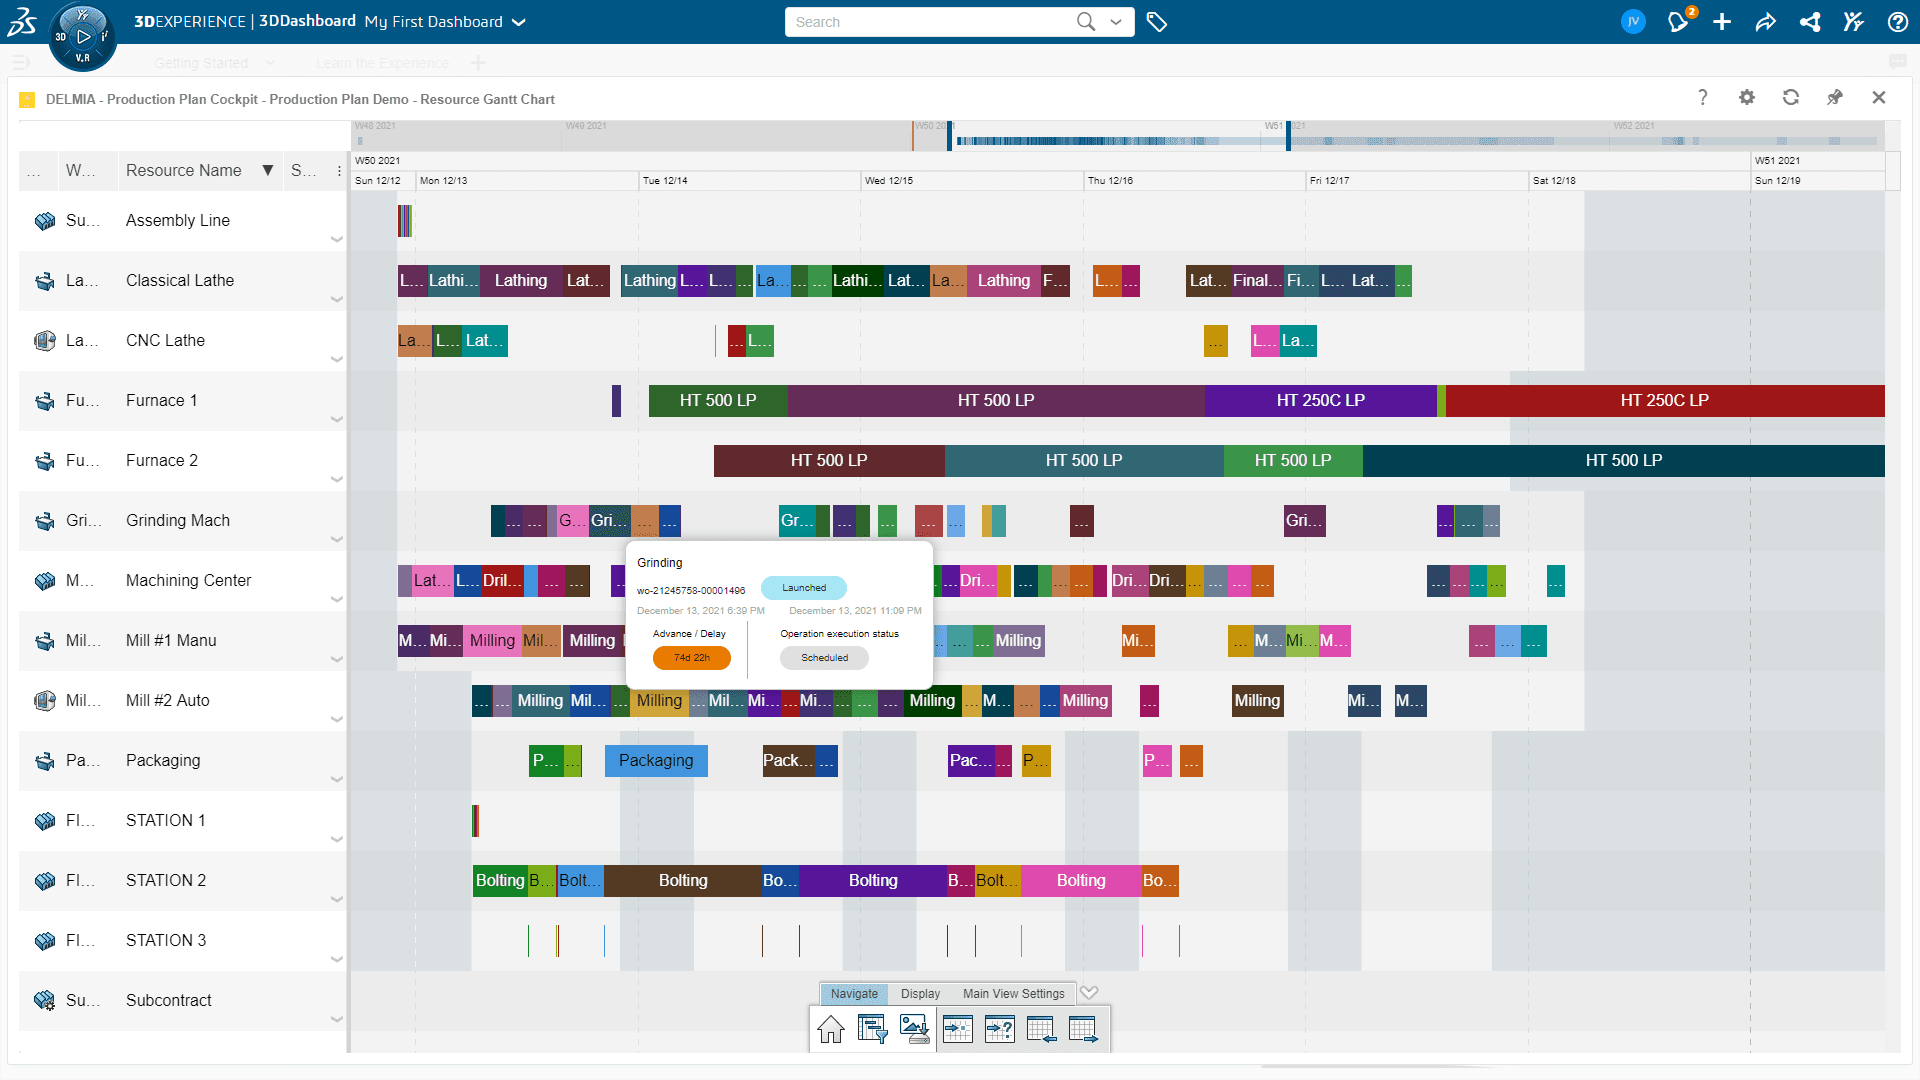Click the refresh icon in dashboard header
Image resolution: width=1920 pixels, height=1080 pixels.
[1789, 99]
